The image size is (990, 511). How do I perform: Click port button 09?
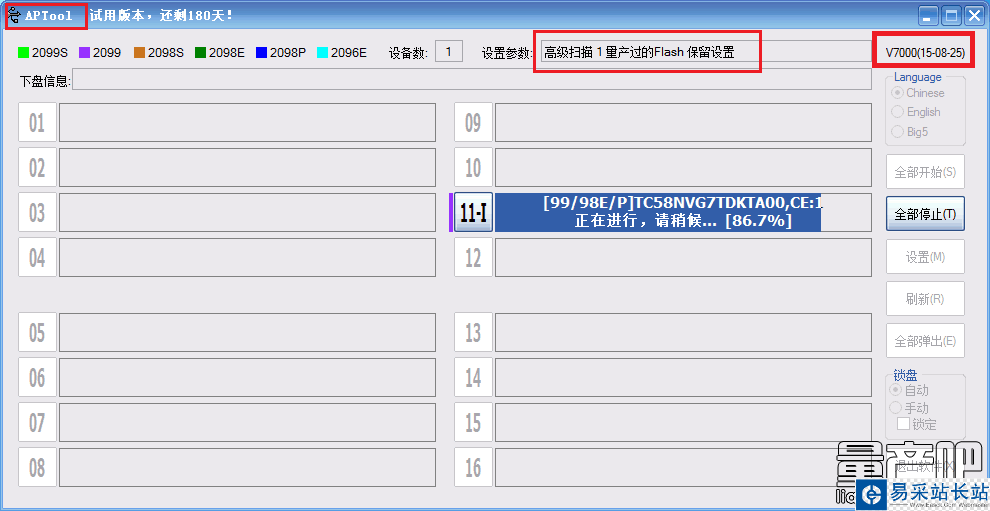[x=474, y=123]
